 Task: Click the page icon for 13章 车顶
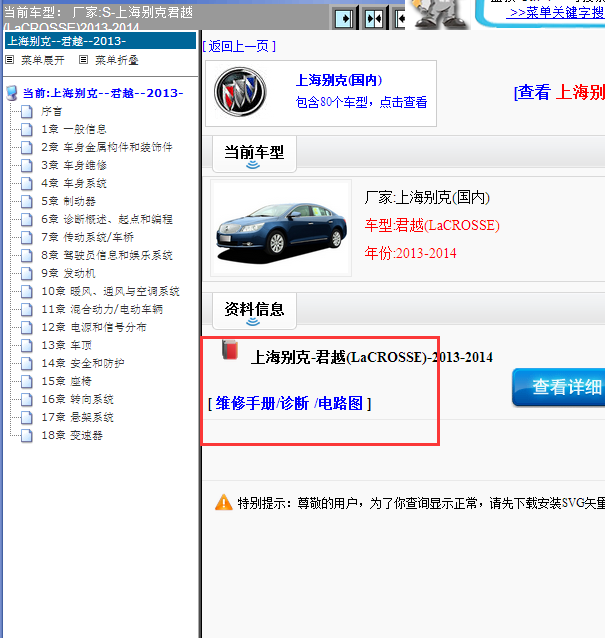tap(27, 345)
